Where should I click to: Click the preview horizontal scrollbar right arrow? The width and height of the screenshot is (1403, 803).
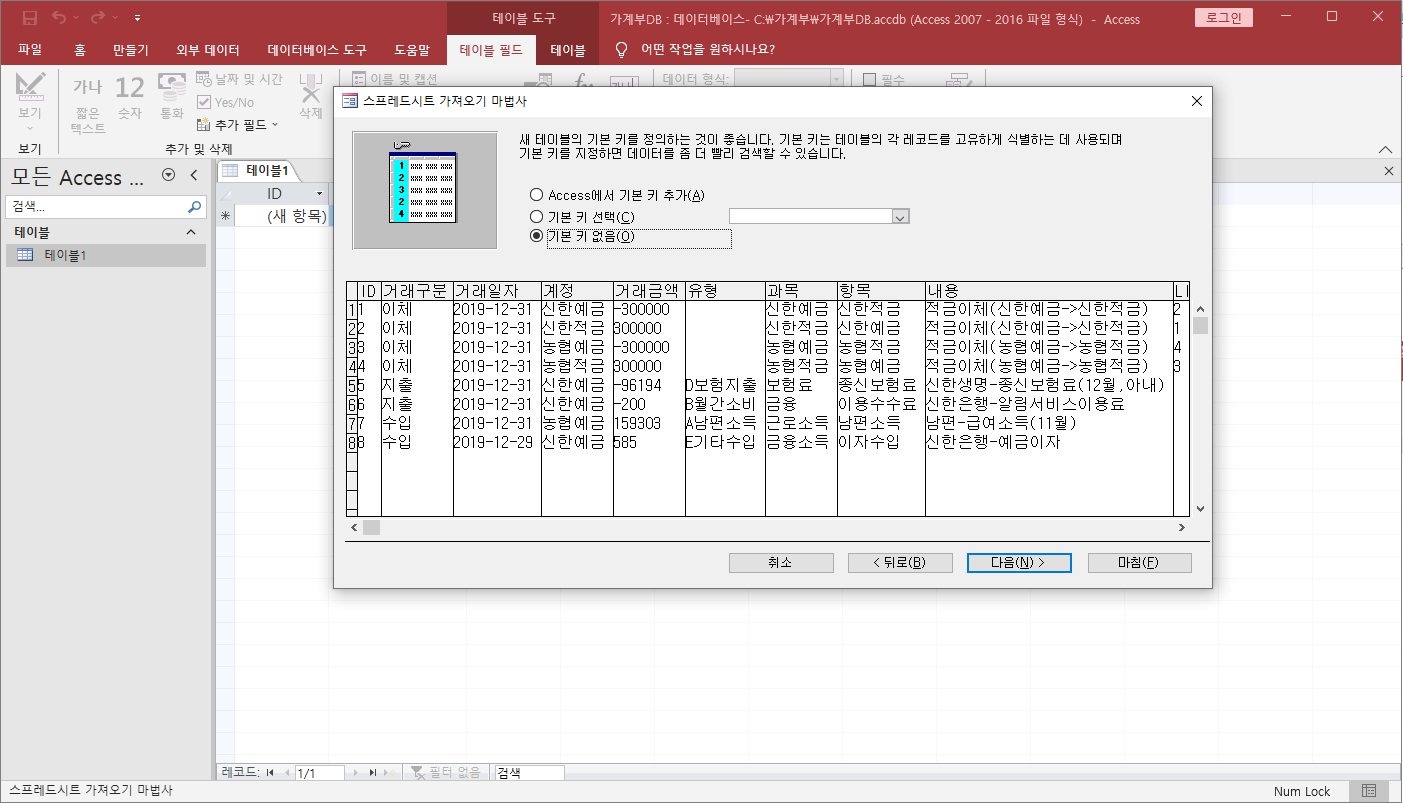pyautogui.click(x=1181, y=527)
